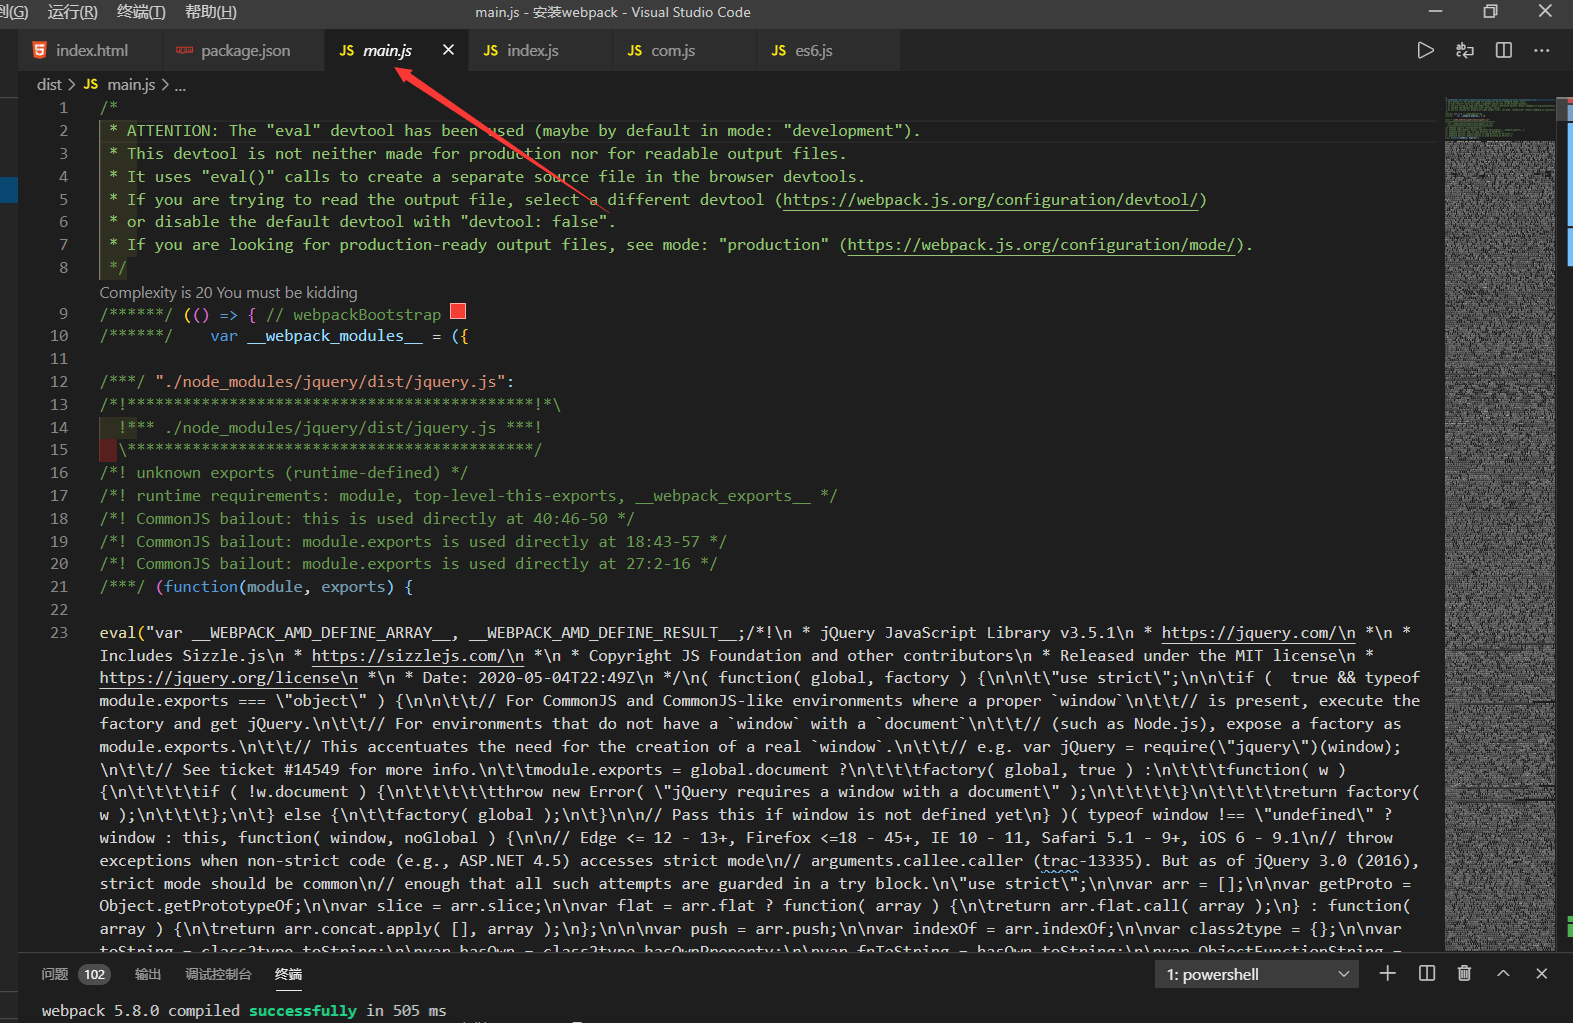Open the 调试控制台 debug console tab
The width and height of the screenshot is (1573, 1023).
coord(218,974)
